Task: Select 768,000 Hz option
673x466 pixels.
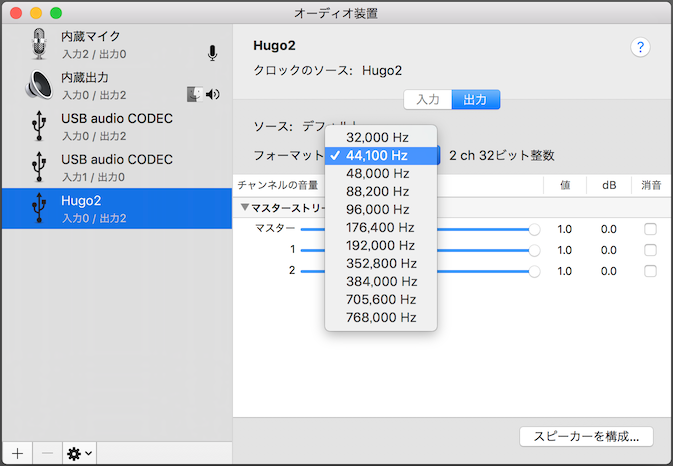Action: point(381,318)
